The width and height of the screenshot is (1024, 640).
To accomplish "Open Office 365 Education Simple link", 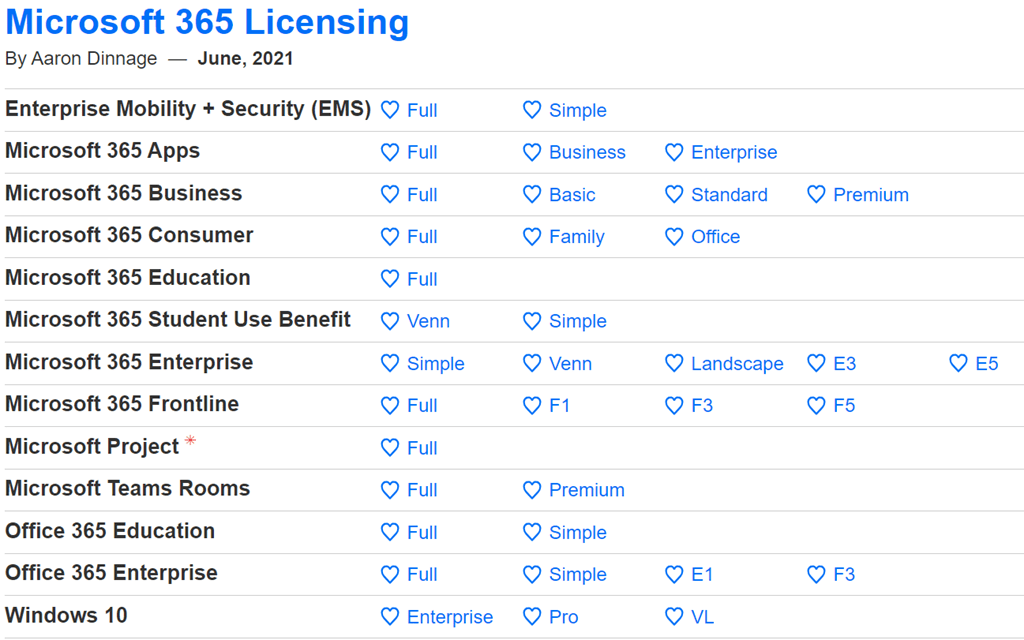I will (577, 533).
